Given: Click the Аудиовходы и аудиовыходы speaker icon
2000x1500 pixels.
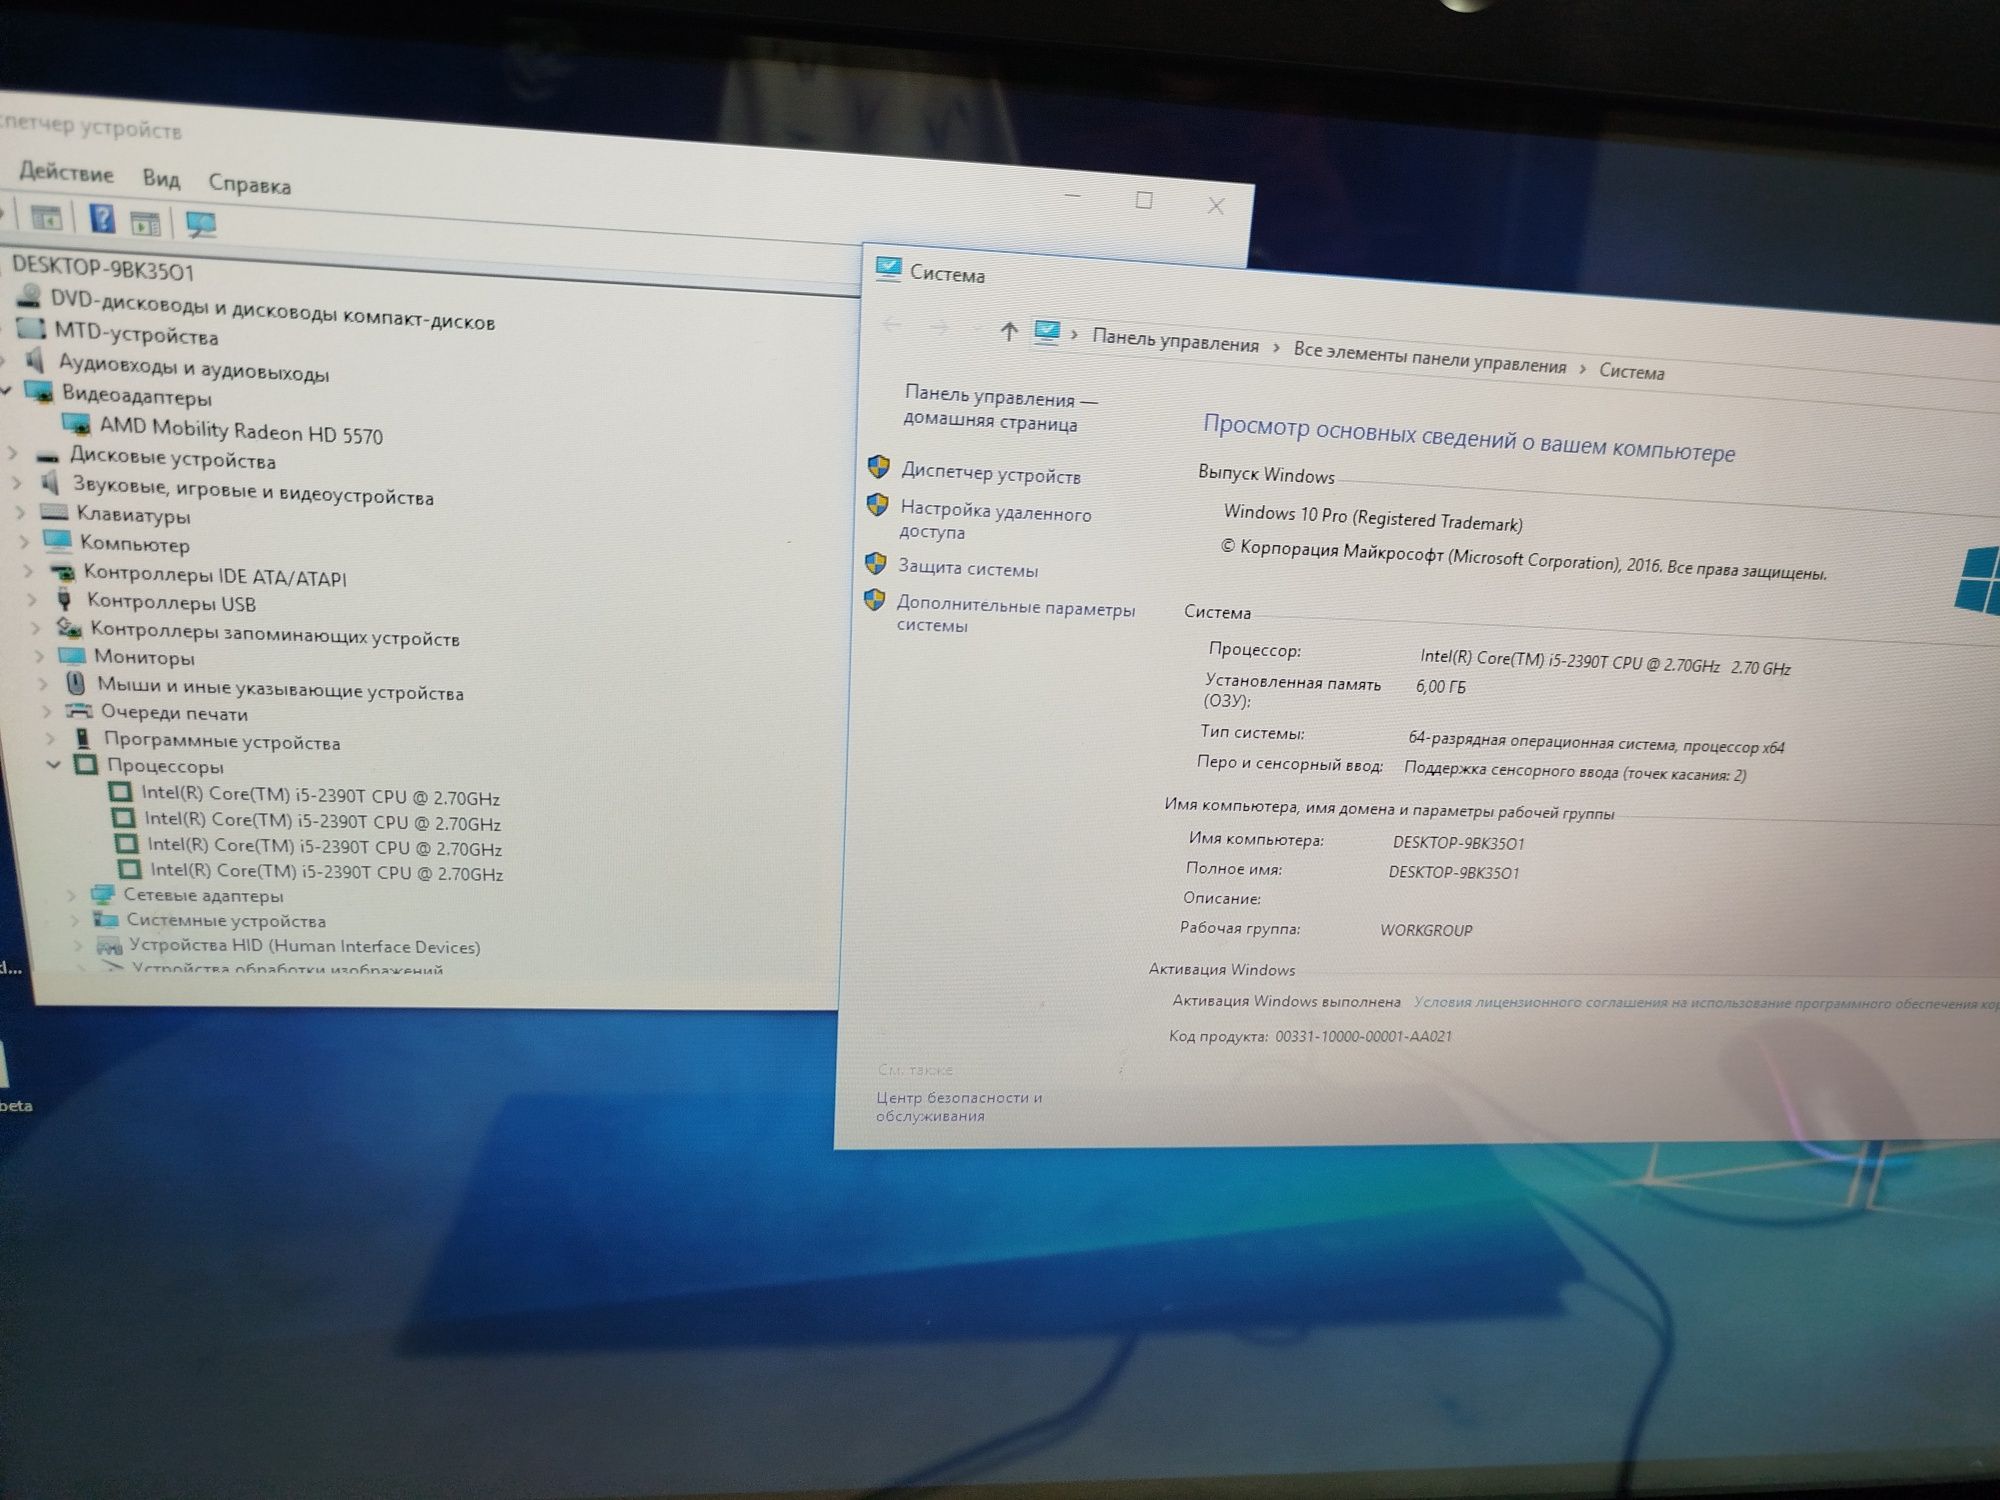Looking at the screenshot, I should [x=36, y=359].
